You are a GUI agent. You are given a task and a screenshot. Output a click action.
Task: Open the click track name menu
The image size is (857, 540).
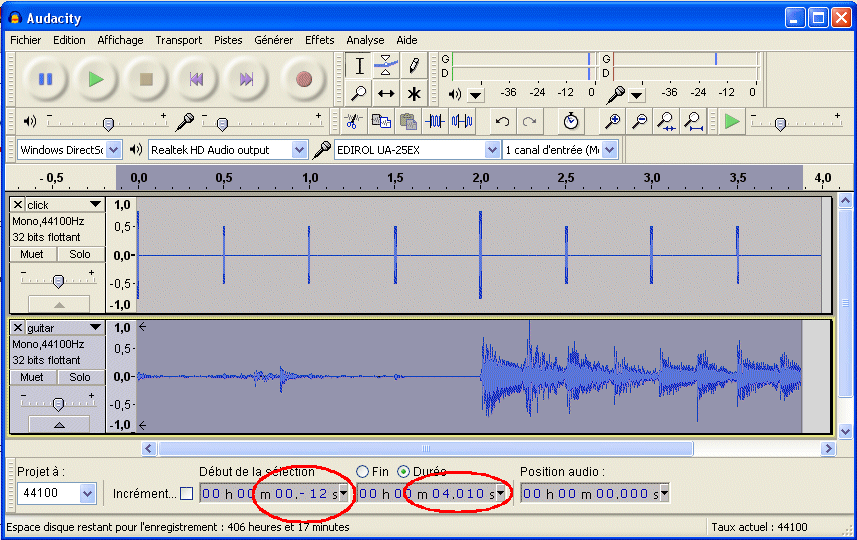[x=64, y=204]
